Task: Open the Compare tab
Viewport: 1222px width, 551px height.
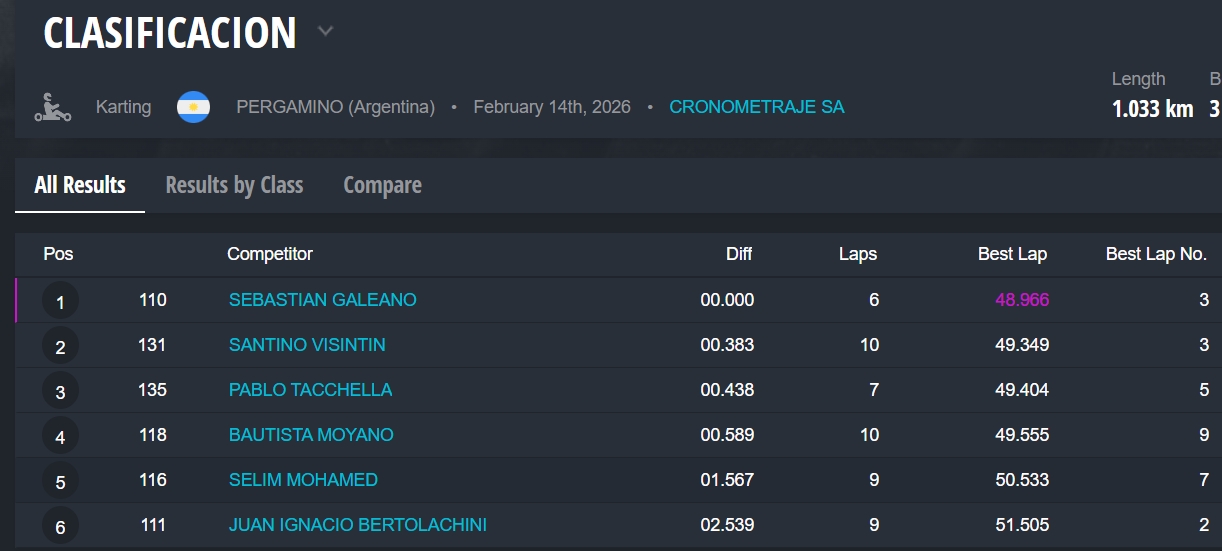Action: (x=382, y=185)
